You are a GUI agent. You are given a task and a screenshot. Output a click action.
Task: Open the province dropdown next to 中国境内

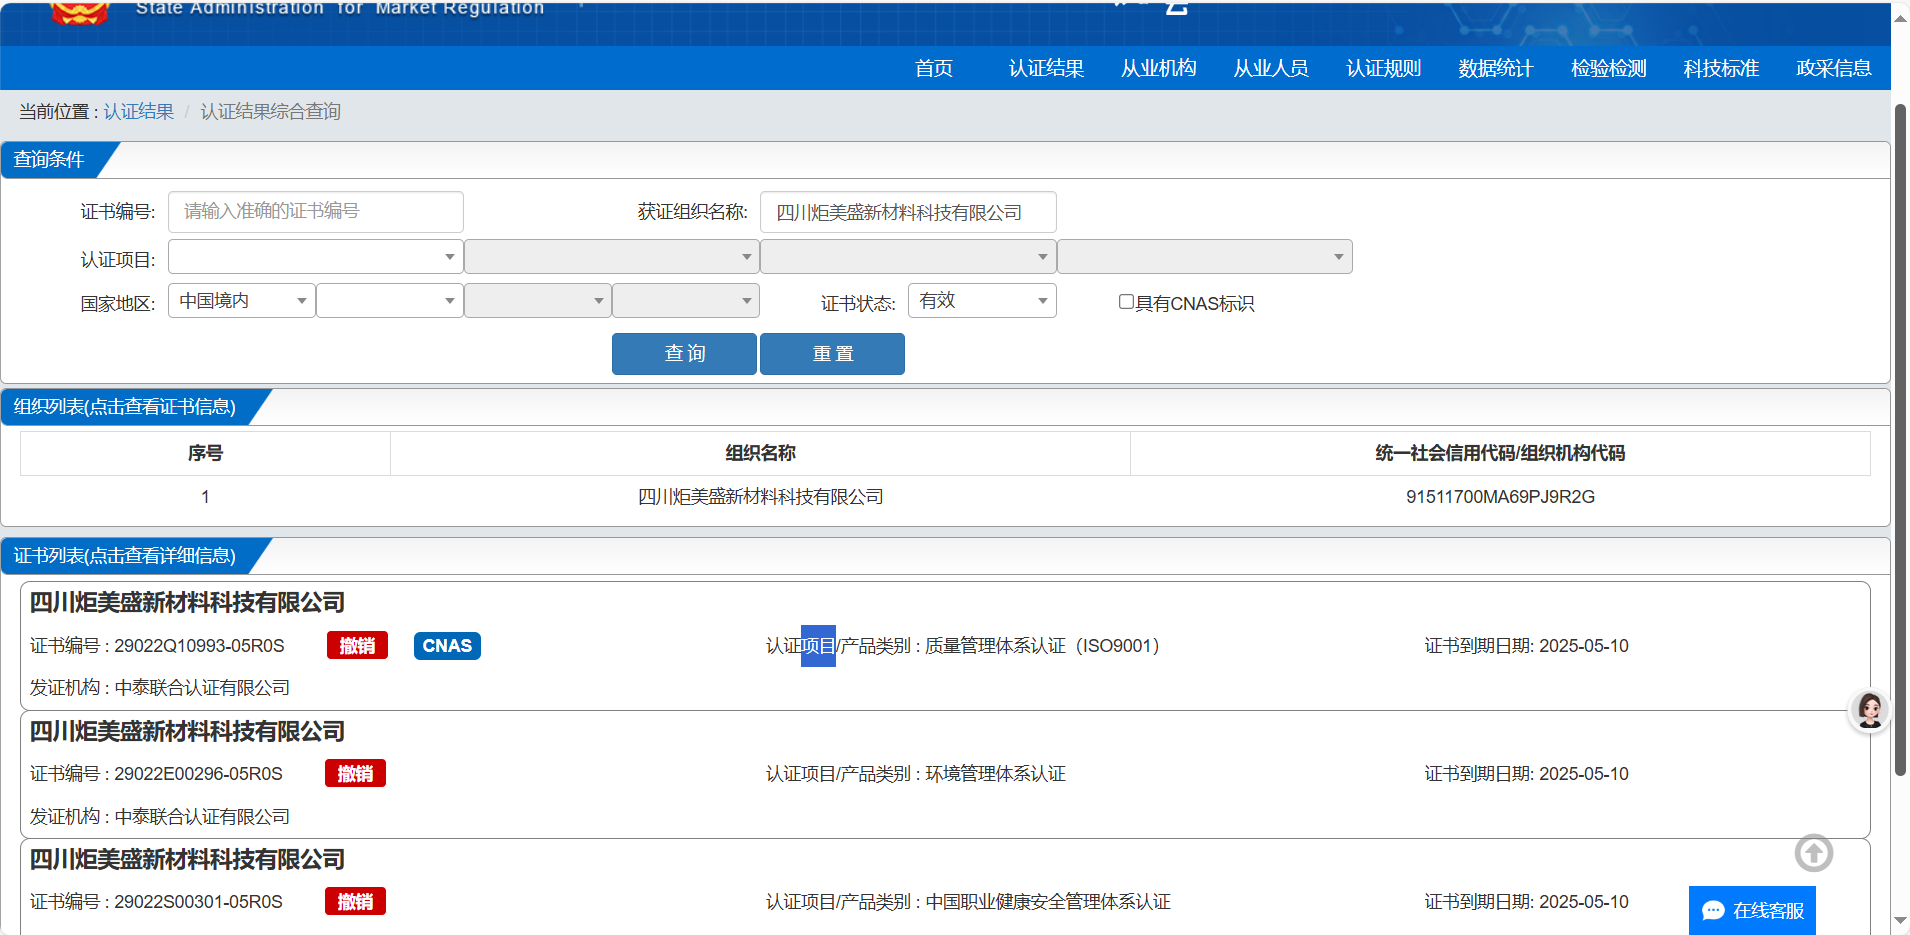[x=389, y=301]
